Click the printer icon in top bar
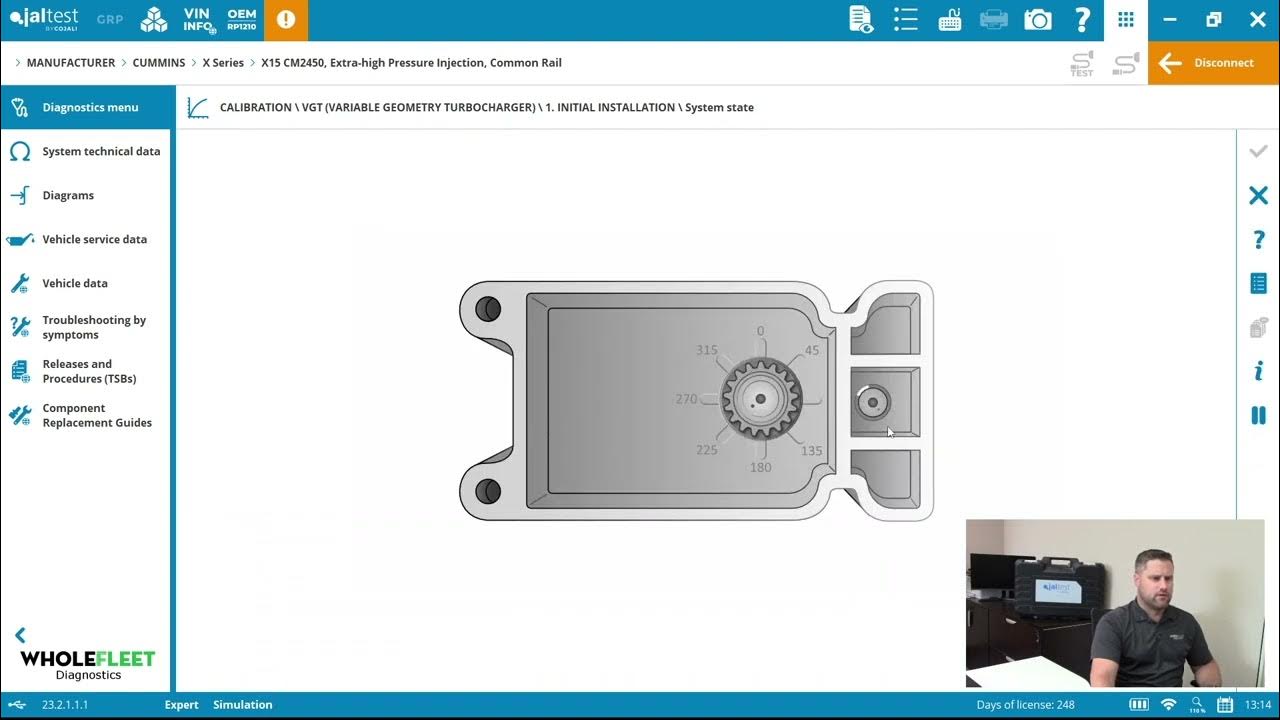The image size is (1280, 720). [x=994, y=20]
